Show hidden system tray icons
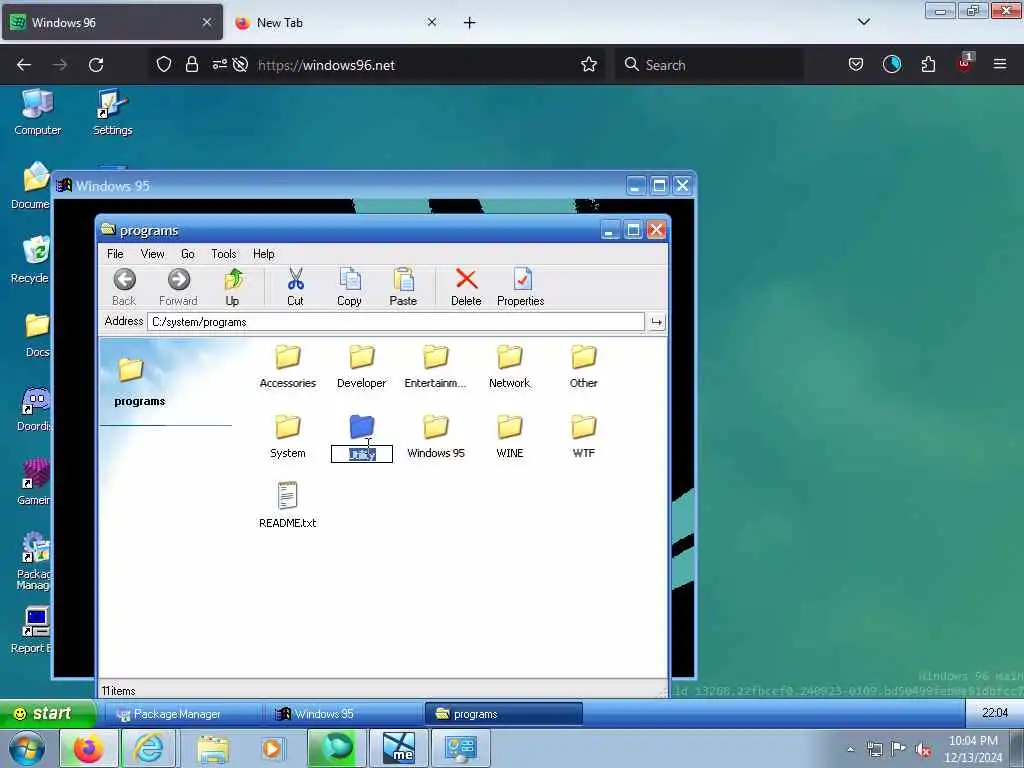The height and width of the screenshot is (768, 1024). pos(850,749)
